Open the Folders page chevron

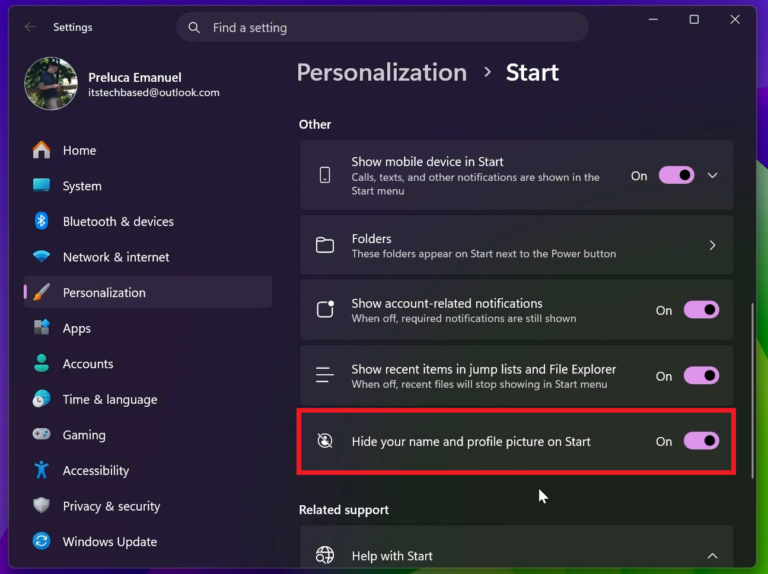coord(713,245)
